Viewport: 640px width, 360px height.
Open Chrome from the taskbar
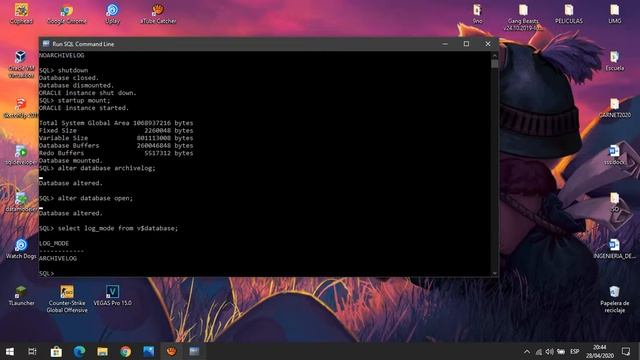(126, 351)
